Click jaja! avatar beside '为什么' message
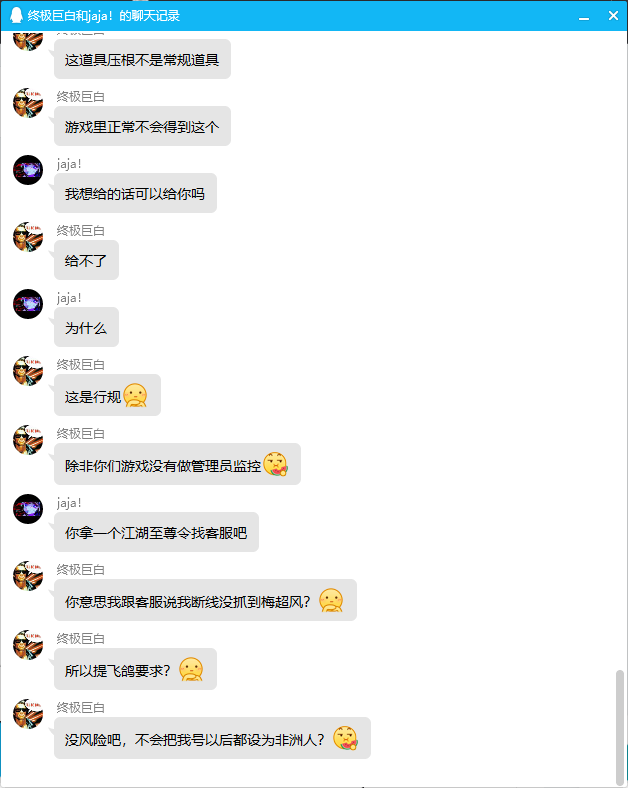This screenshot has height=788, width=628. 28,304
